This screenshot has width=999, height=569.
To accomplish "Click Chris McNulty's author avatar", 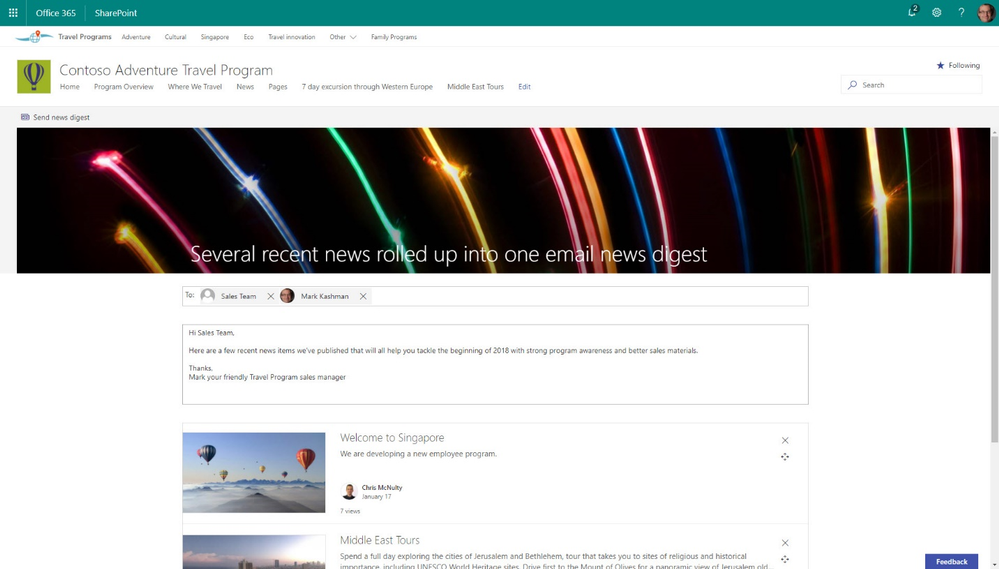I will coord(349,491).
